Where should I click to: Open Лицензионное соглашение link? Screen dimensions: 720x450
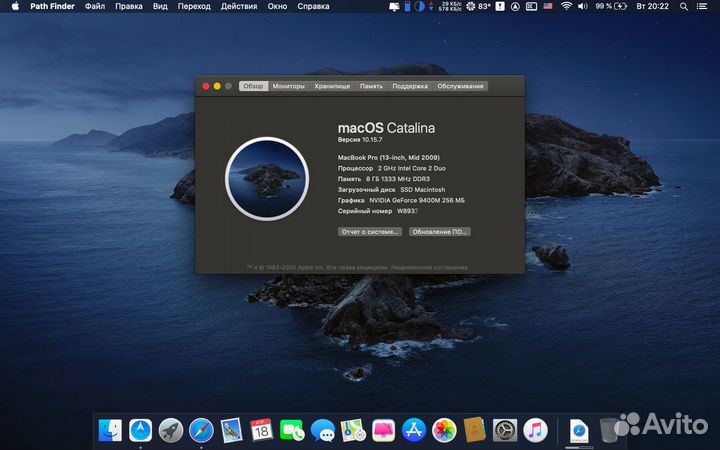click(429, 267)
